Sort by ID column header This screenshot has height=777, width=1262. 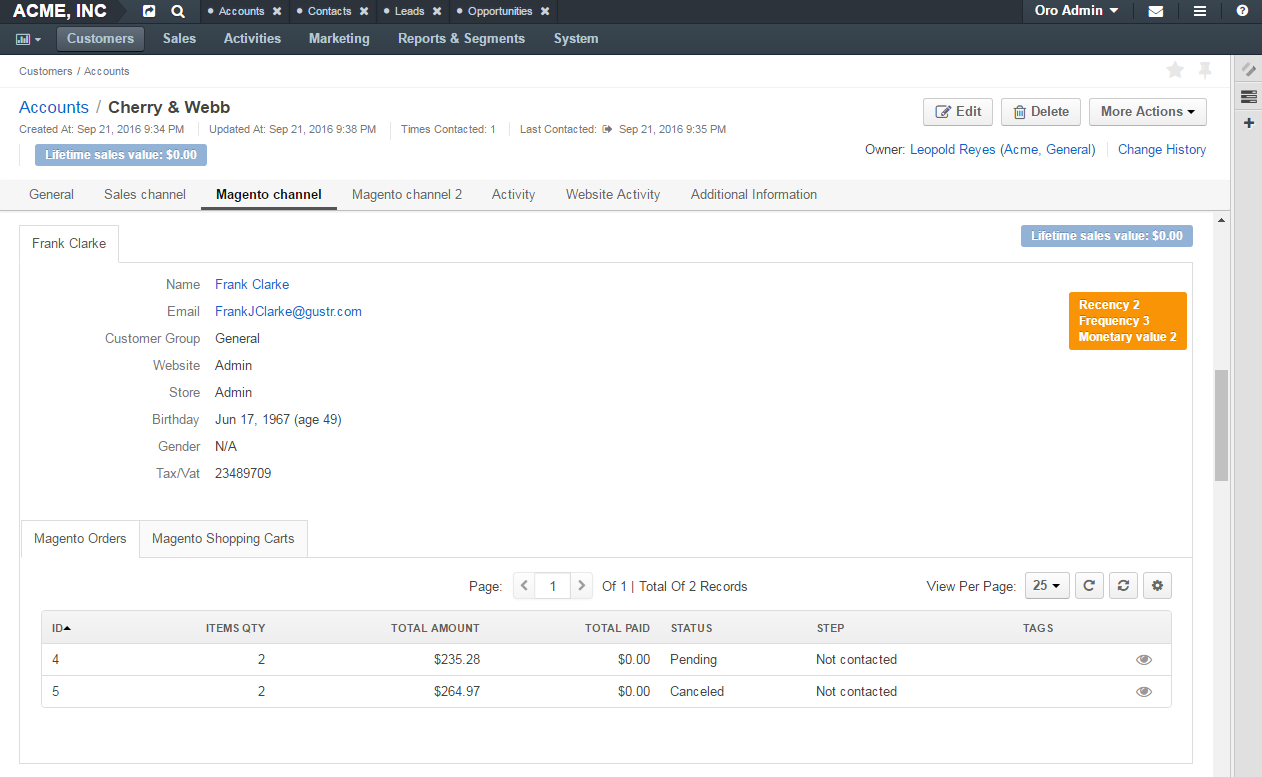pyautogui.click(x=61, y=628)
